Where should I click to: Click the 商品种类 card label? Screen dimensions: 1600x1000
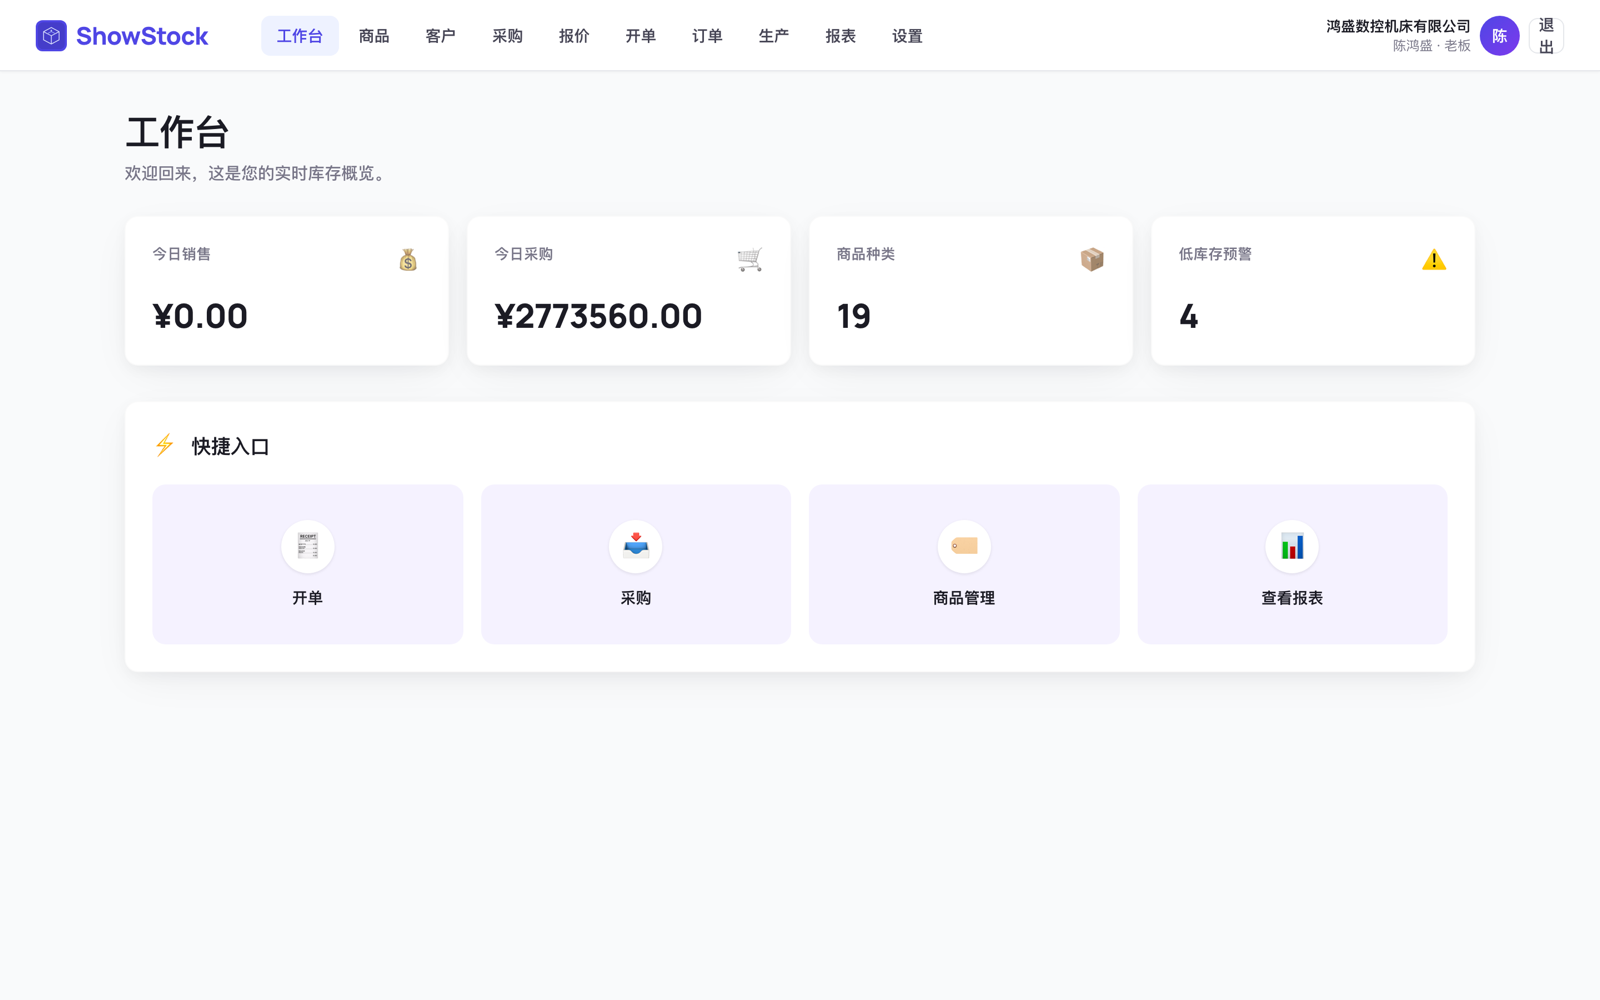click(865, 254)
